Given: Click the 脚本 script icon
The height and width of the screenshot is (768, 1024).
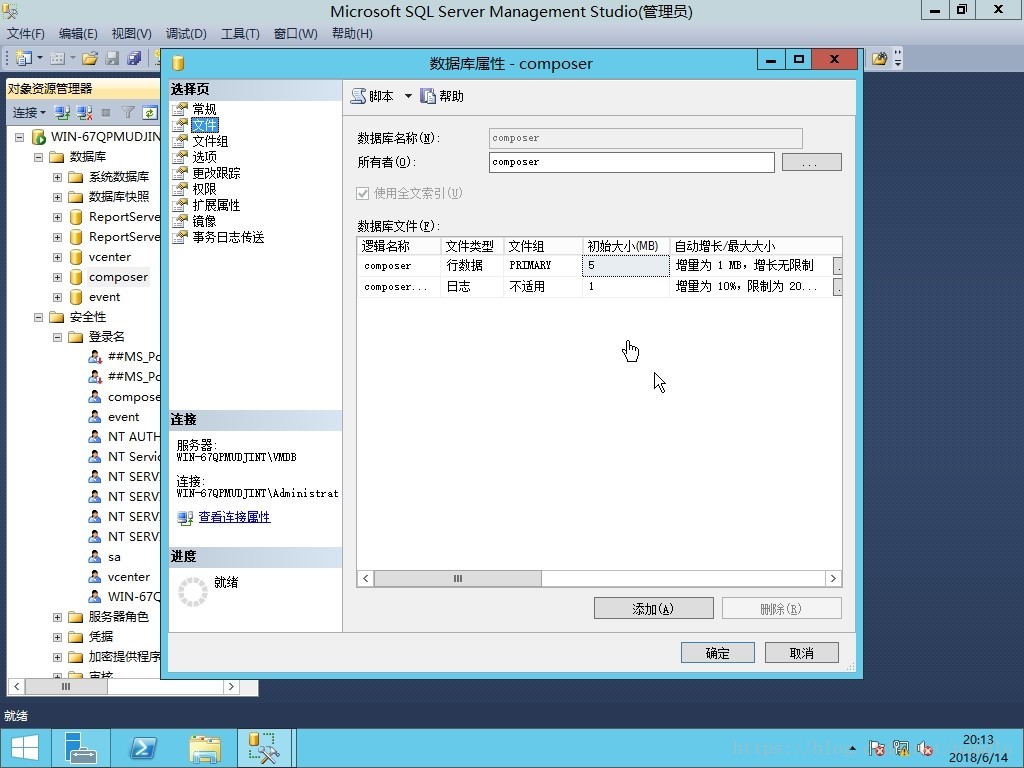Looking at the screenshot, I should coord(358,96).
